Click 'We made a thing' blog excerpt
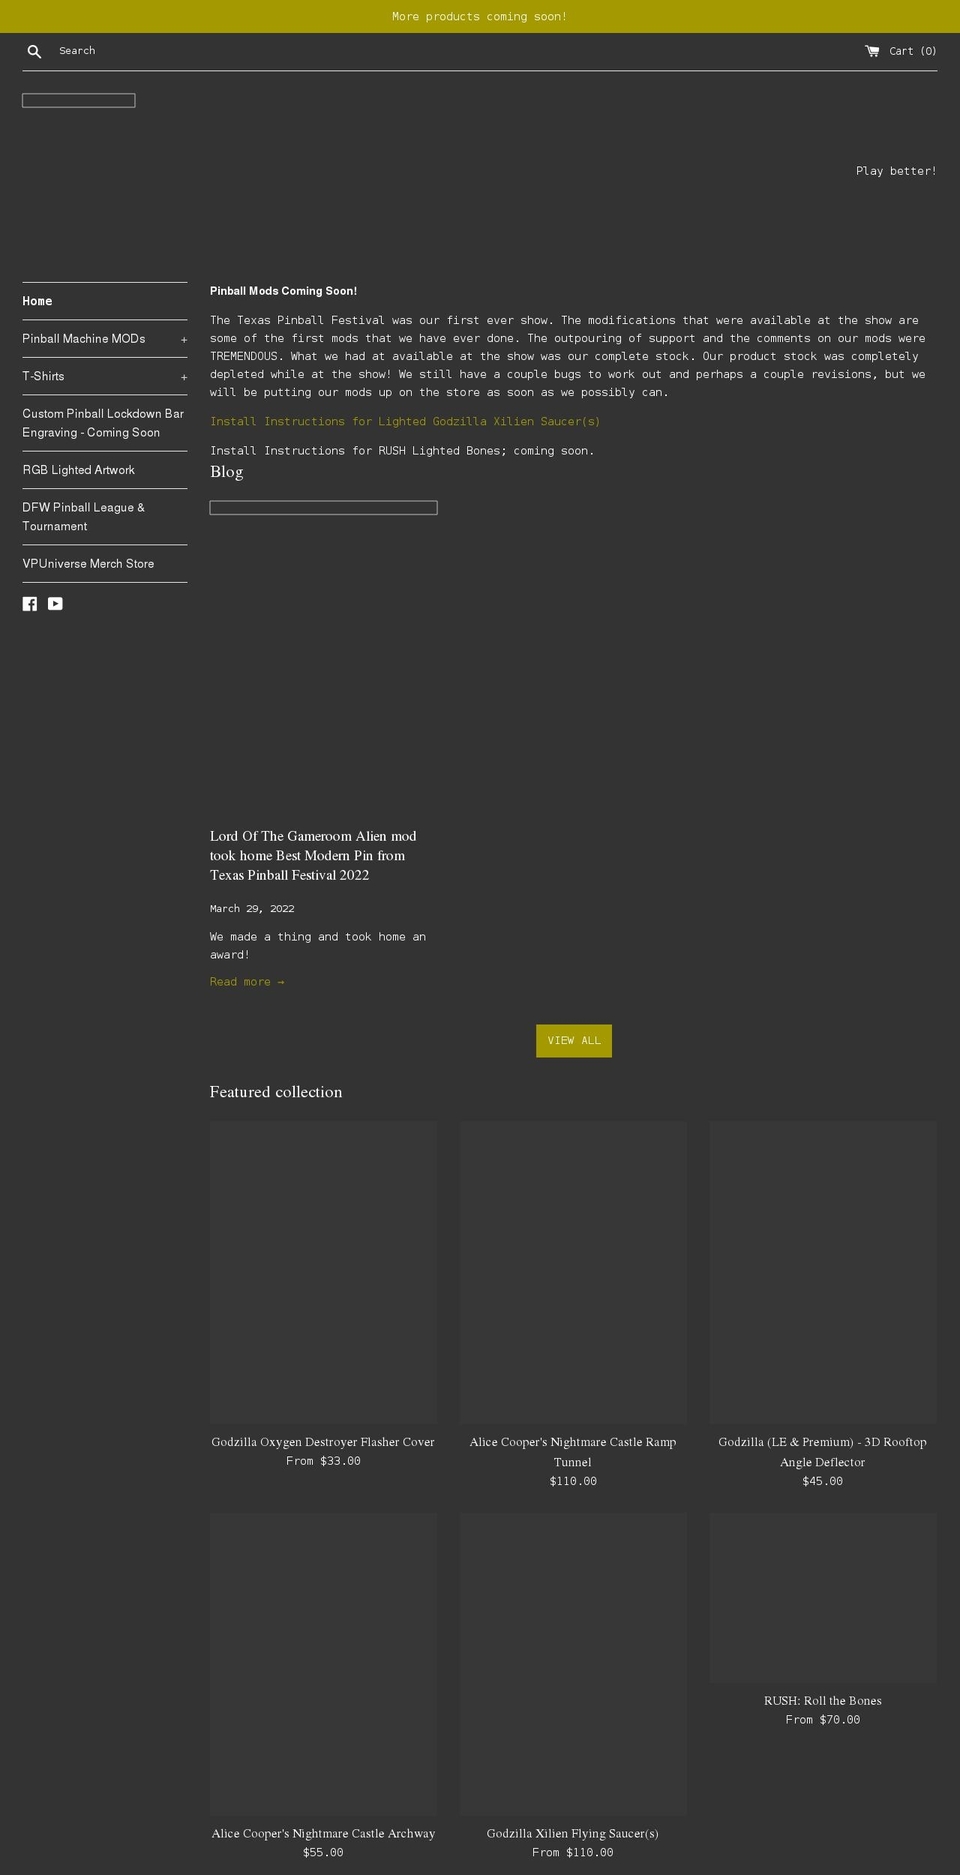This screenshot has width=960, height=1875. tap(318, 946)
